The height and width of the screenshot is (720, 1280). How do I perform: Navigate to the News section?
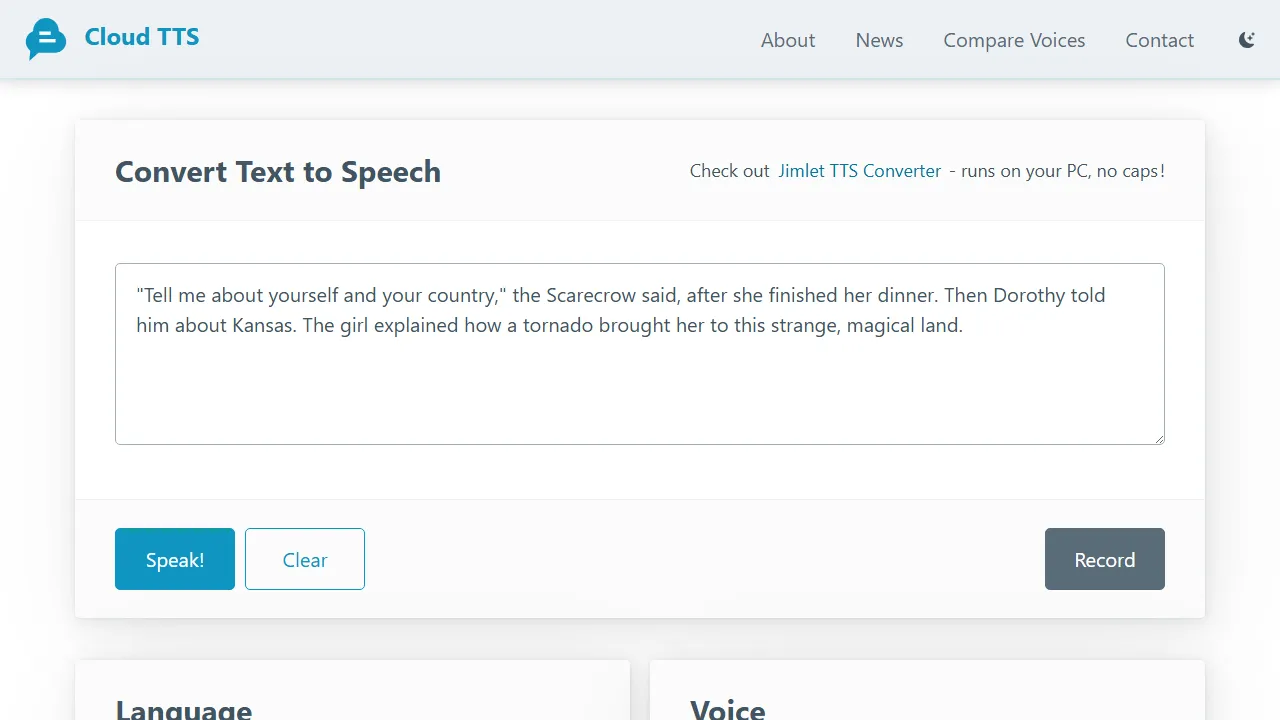(879, 40)
